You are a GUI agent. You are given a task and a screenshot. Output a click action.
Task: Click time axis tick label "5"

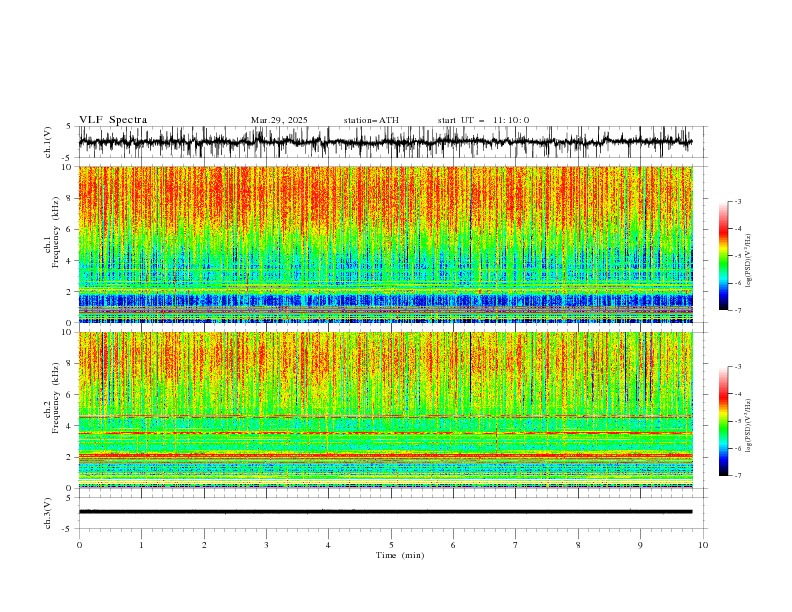tap(391, 545)
